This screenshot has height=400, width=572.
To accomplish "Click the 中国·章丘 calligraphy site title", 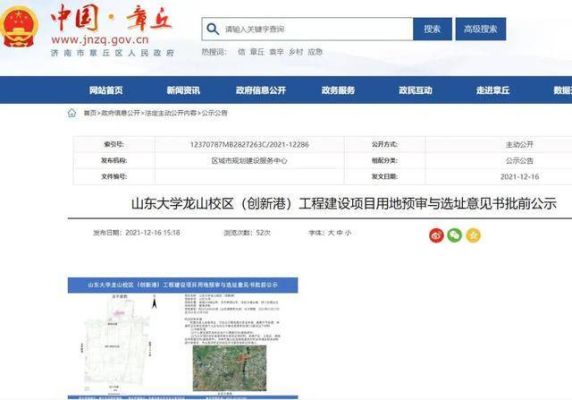I will [x=111, y=18].
